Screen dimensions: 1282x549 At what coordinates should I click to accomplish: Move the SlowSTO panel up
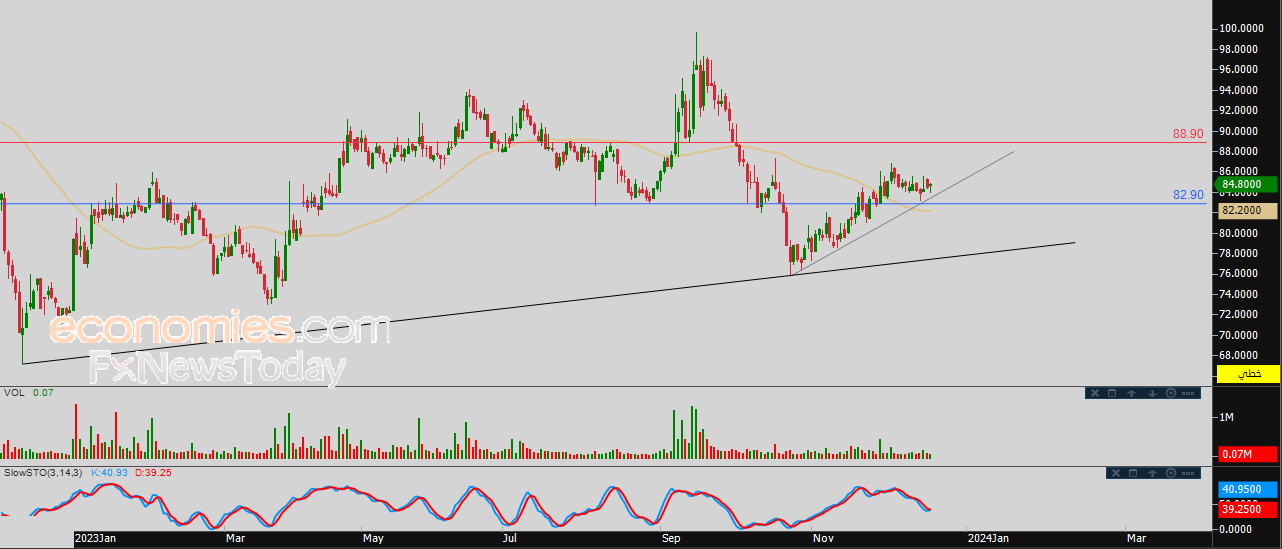coord(1152,473)
